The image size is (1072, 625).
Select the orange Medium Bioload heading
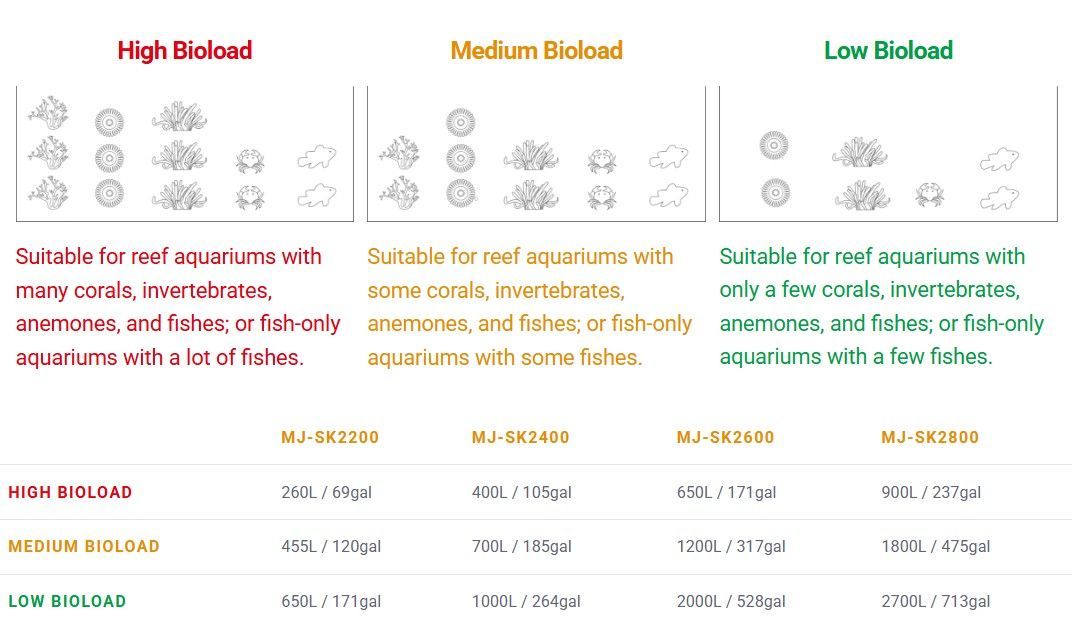(536, 51)
